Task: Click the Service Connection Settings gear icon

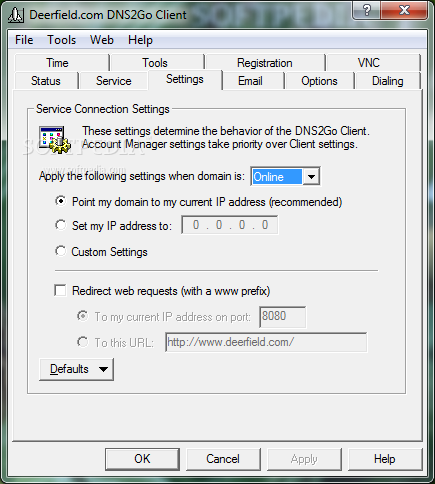Action: click(x=55, y=140)
